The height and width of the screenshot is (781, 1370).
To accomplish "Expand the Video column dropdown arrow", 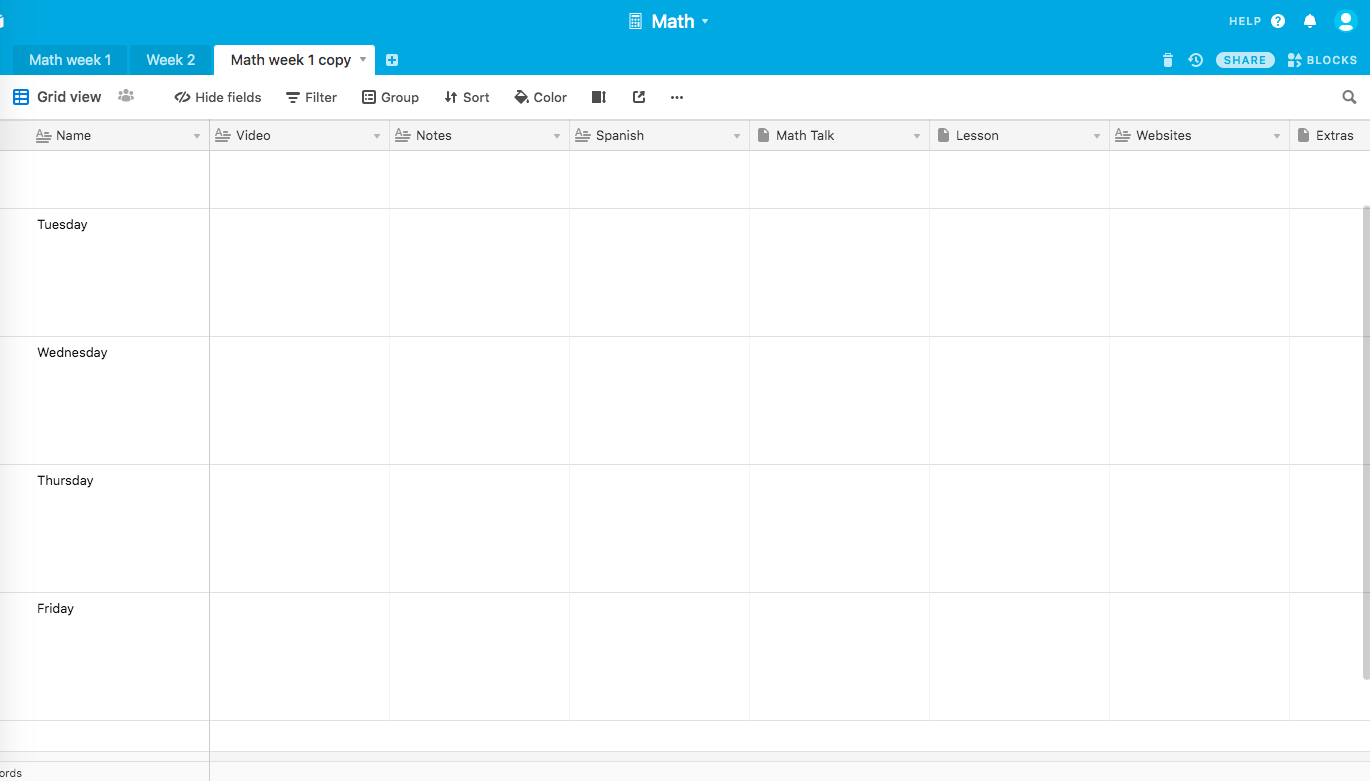I will [x=377, y=136].
